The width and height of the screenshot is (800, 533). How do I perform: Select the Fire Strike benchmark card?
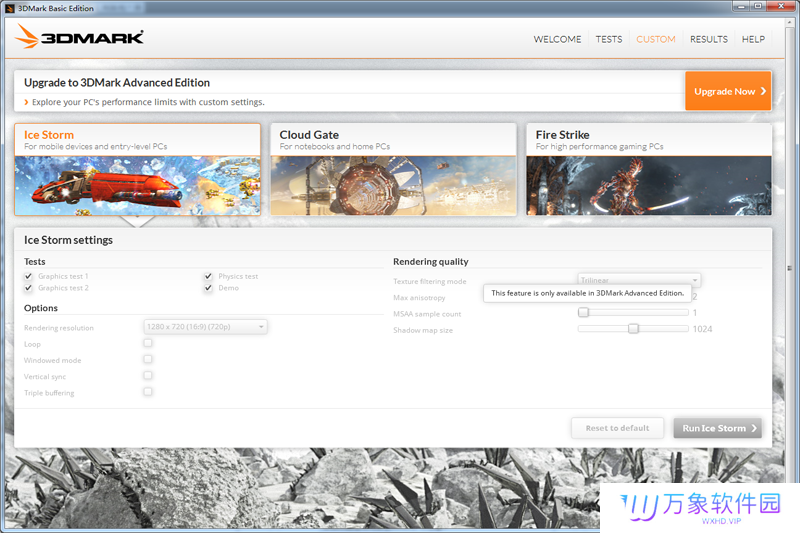point(649,169)
